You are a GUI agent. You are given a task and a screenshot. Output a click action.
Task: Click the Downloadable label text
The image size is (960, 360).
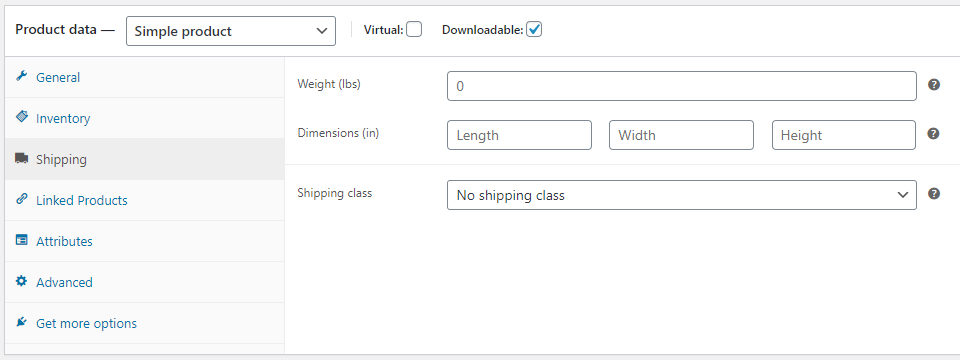[482, 29]
